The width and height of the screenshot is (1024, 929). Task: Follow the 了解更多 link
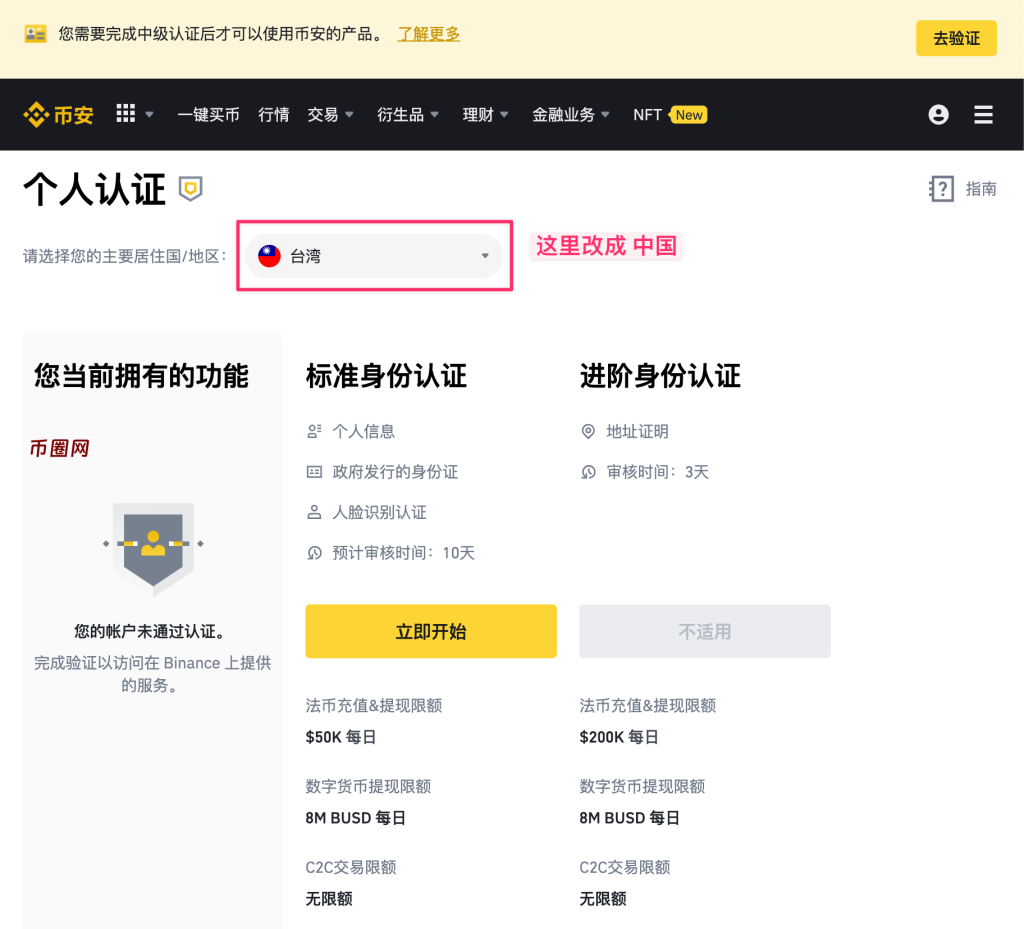point(429,34)
